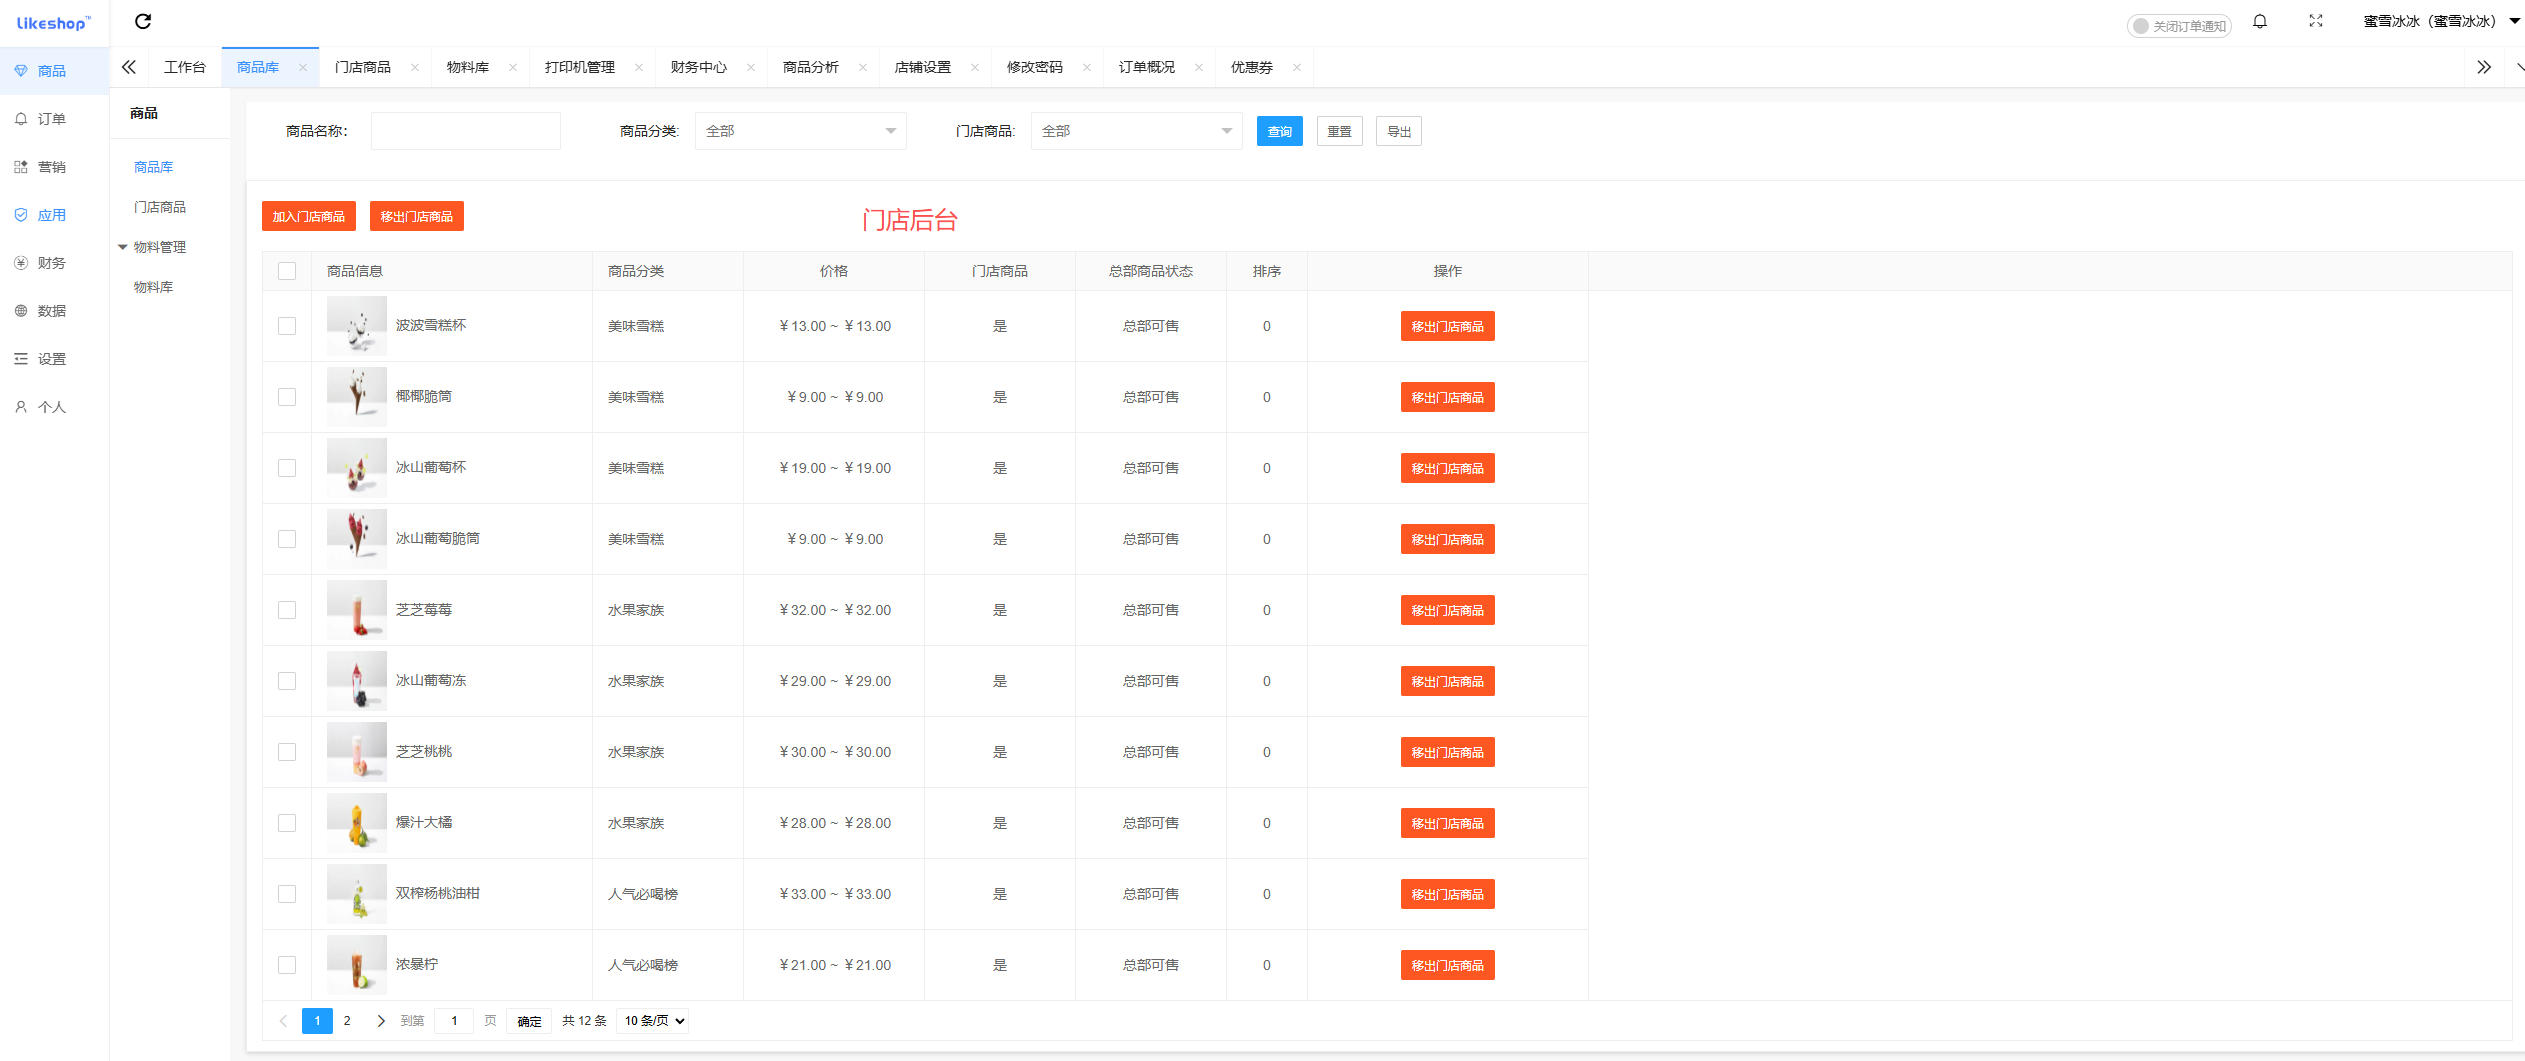Open the 商品分类 dropdown
The width and height of the screenshot is (2525, 1061).
(800, 131)
